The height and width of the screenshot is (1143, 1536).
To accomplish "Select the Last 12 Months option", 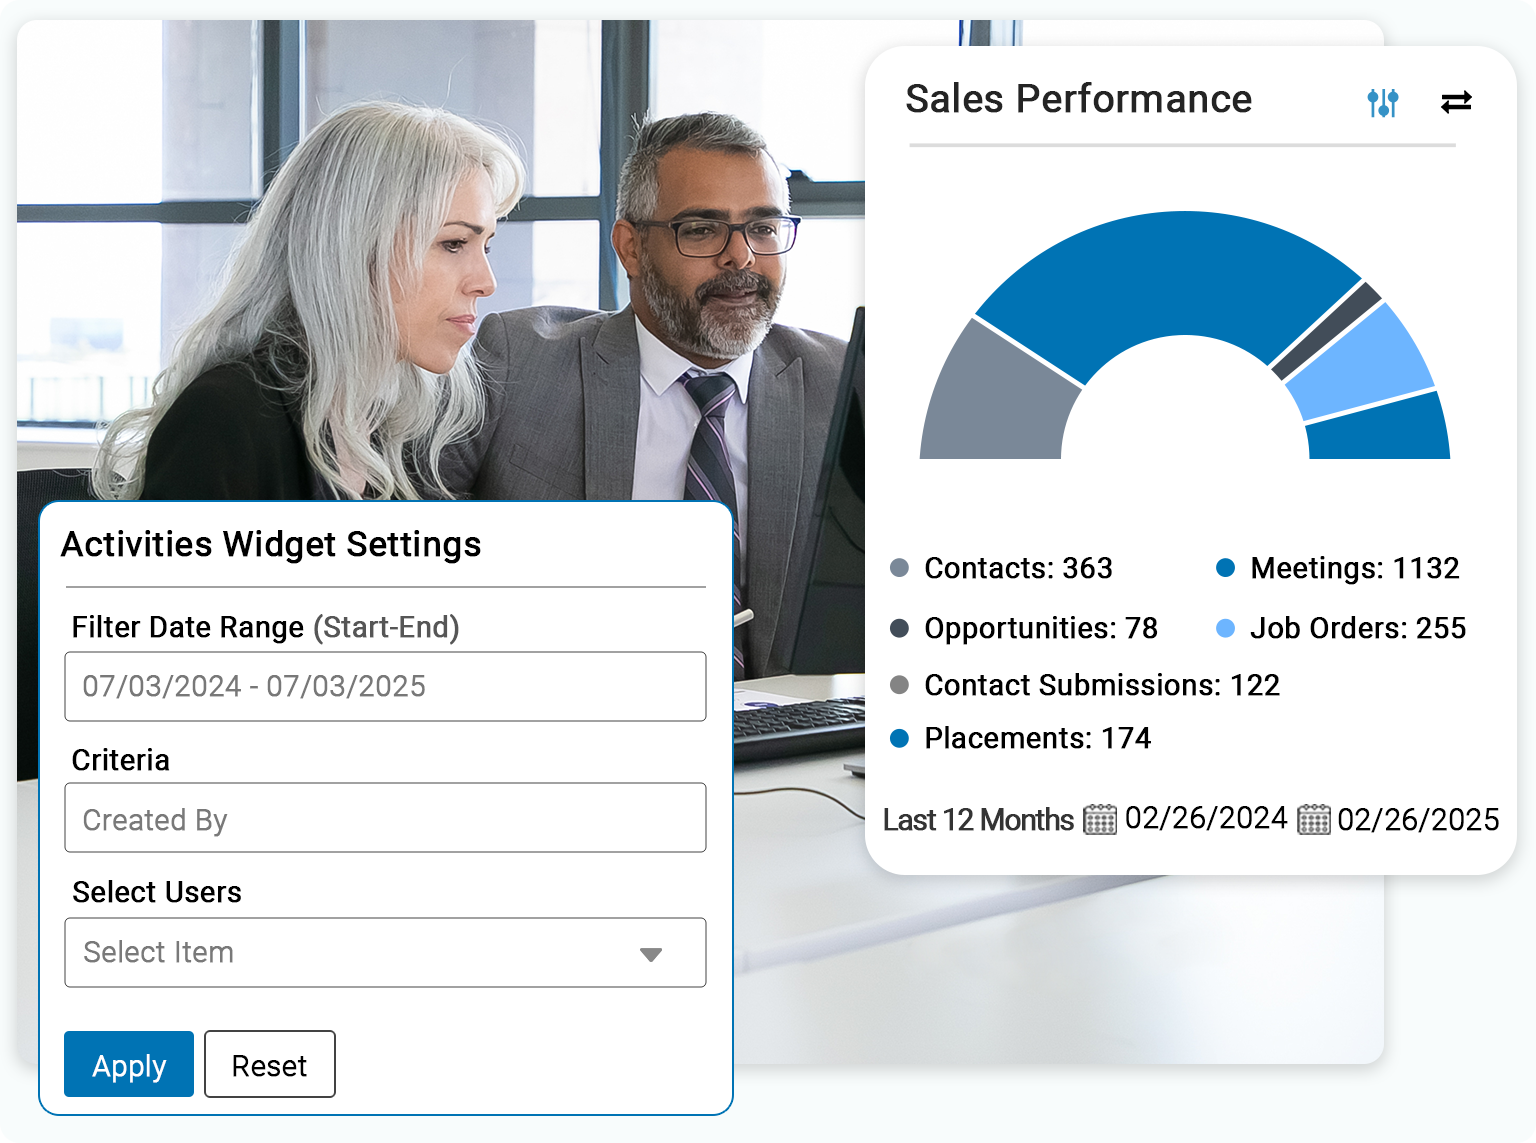I will point(978,820).
